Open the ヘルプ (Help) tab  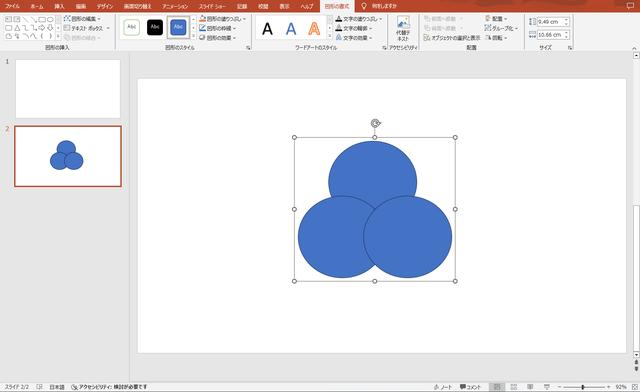(x=307, y=6)
